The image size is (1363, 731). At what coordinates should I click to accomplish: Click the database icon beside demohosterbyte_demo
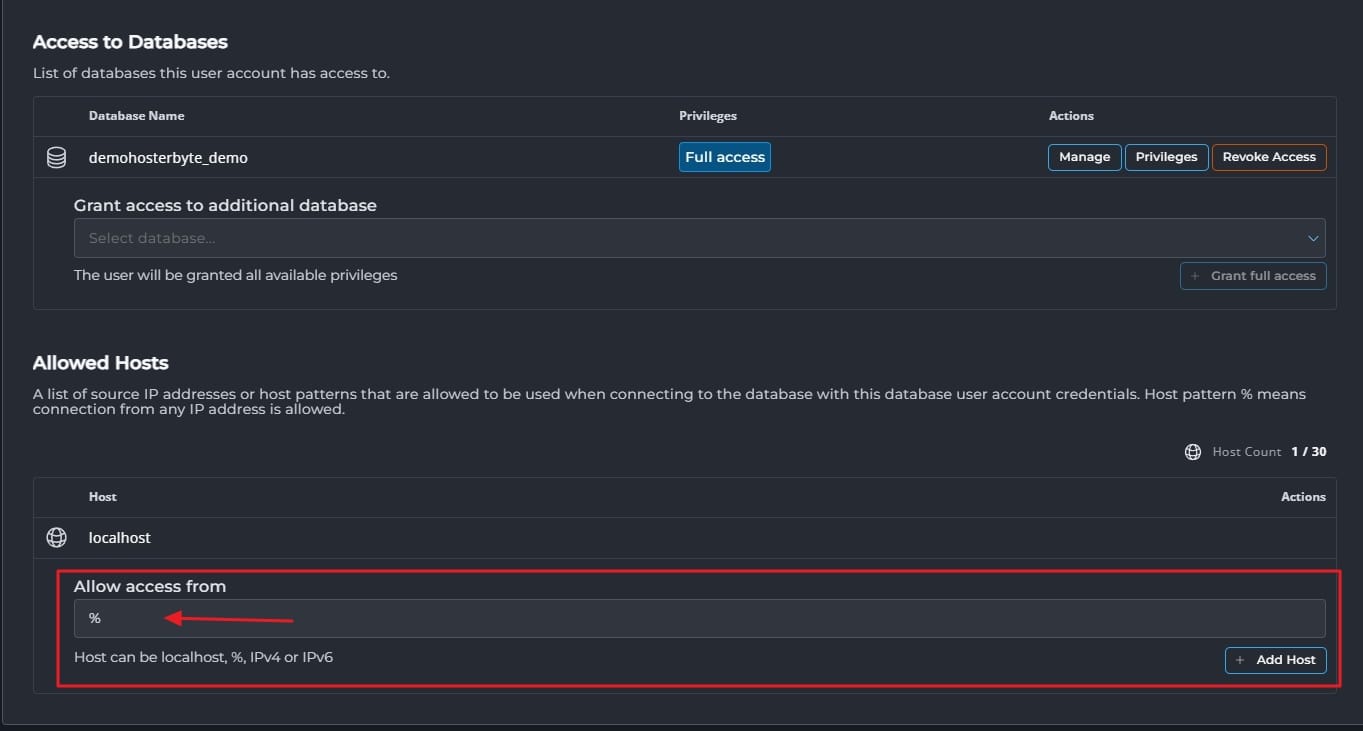[x=57, y=158]
